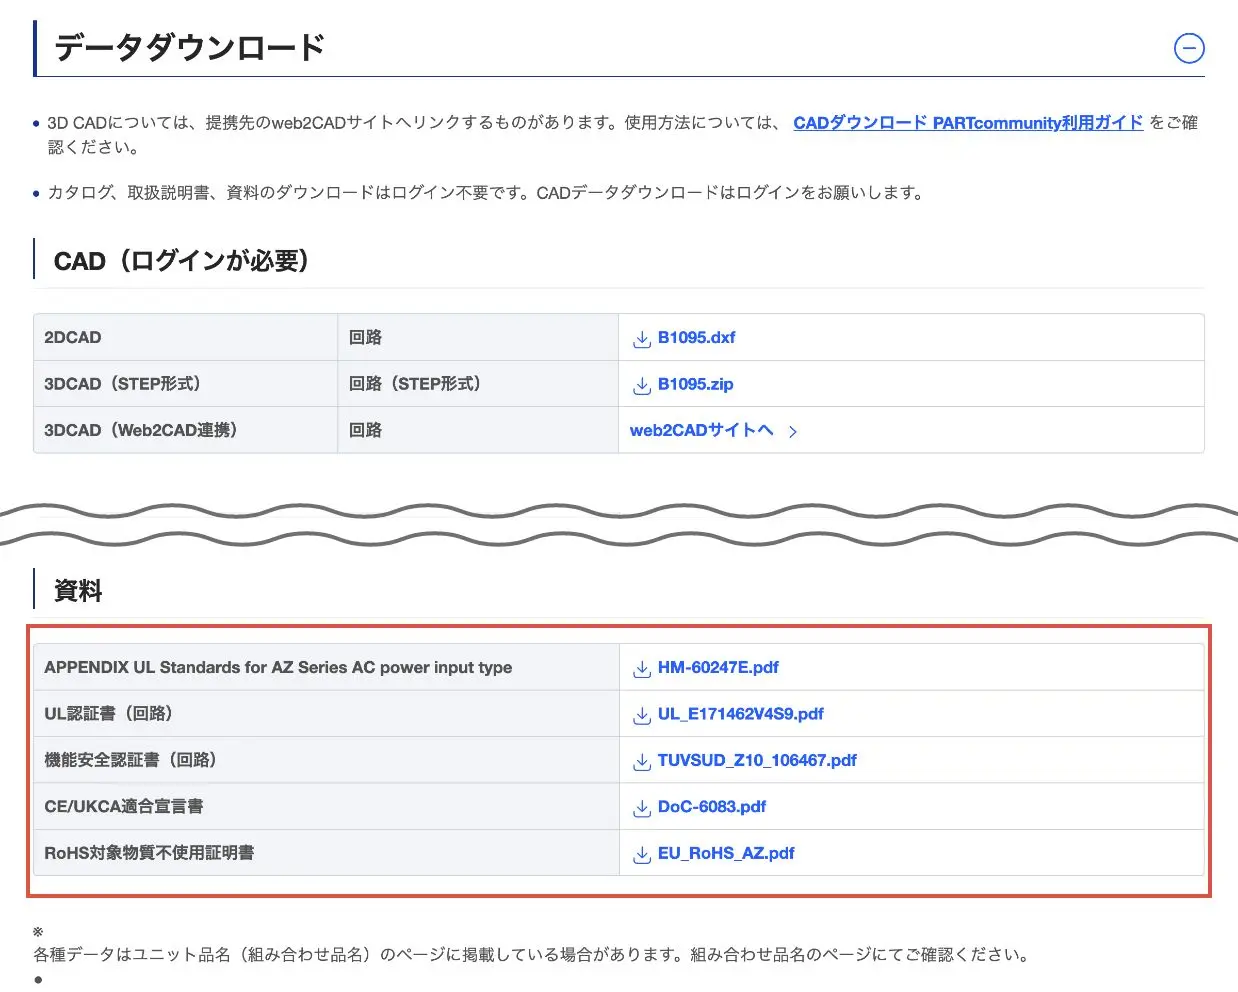Select the RoHS対象物質不使用証明書 row label

coord(149,853)
